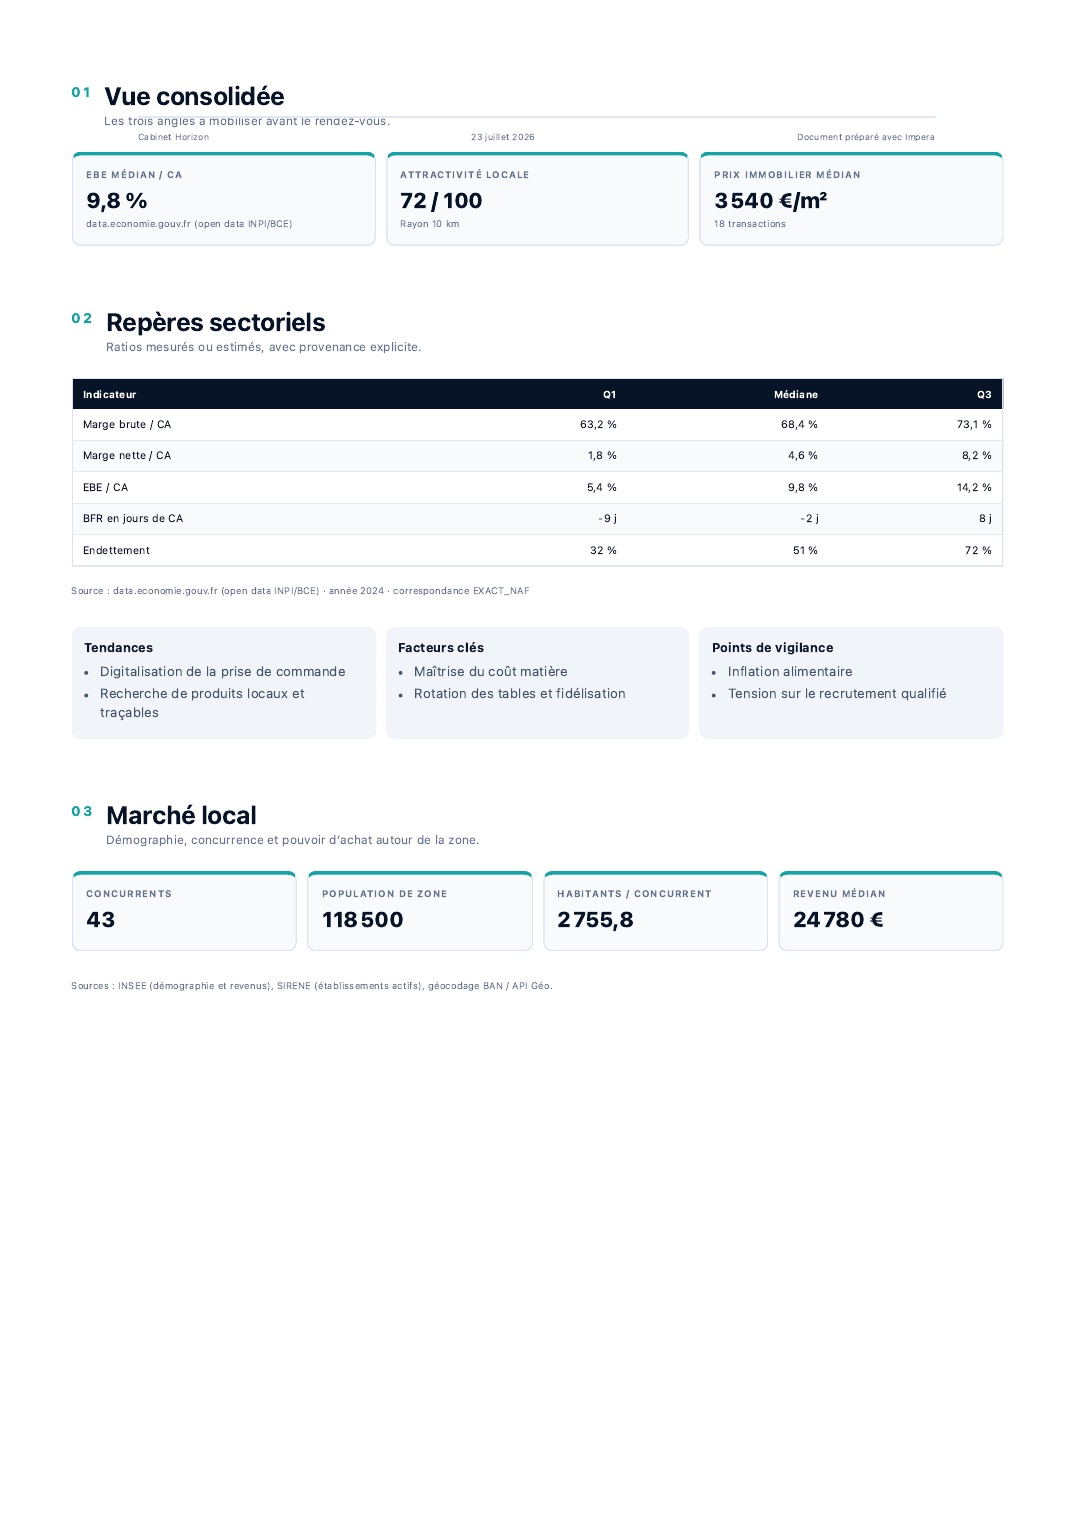Click the 'Tendances' card title
The image size is (1075, 1521).
click(118, 648)
